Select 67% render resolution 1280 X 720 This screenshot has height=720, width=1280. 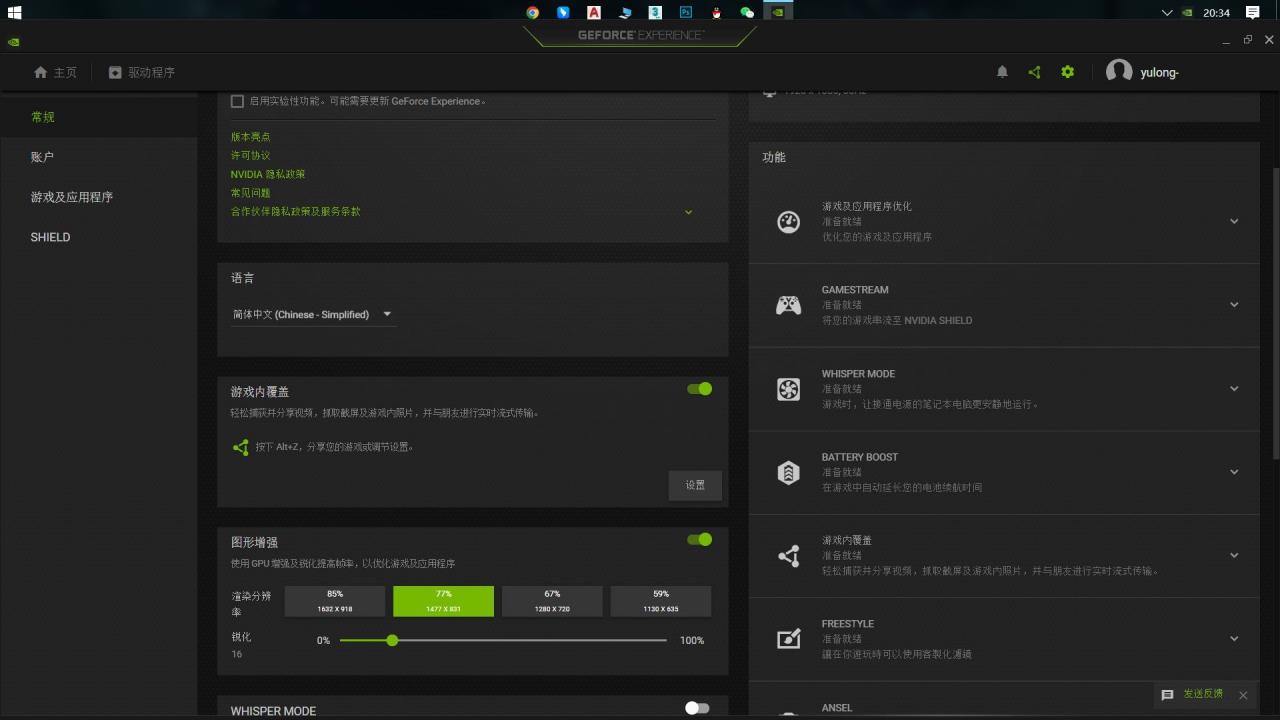(x=552, y=601)
